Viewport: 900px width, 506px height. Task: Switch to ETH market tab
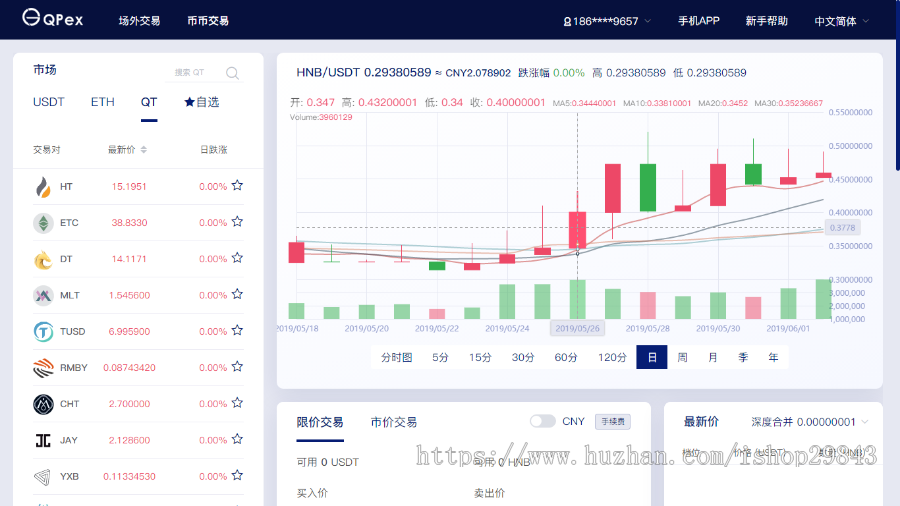click(103, 102)
